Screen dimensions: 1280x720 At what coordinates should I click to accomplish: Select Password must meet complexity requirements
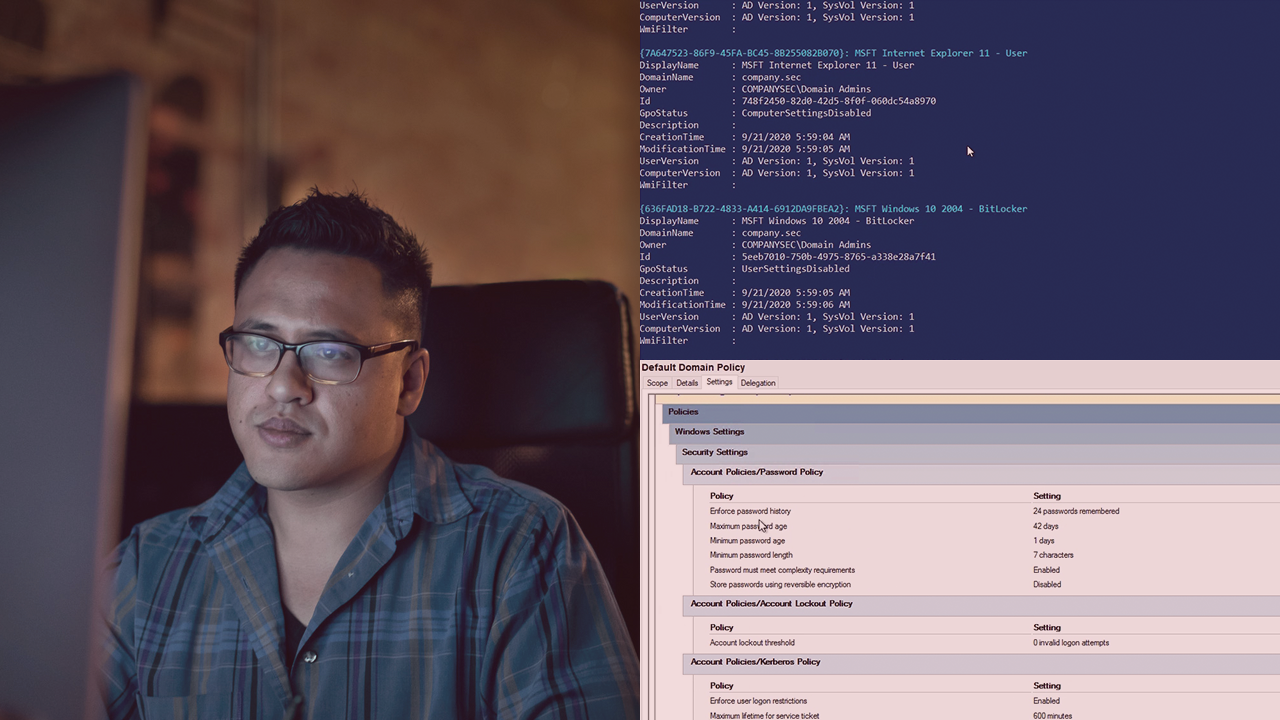(782, 570)
